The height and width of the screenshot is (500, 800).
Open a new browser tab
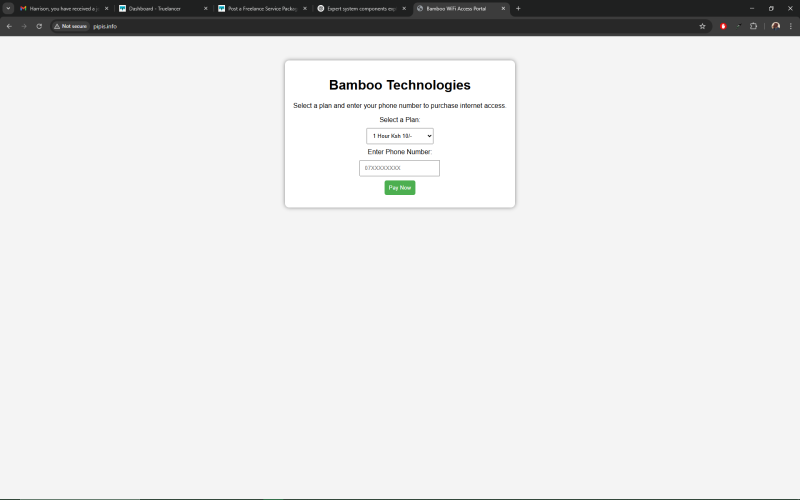[x=518, y=9]
